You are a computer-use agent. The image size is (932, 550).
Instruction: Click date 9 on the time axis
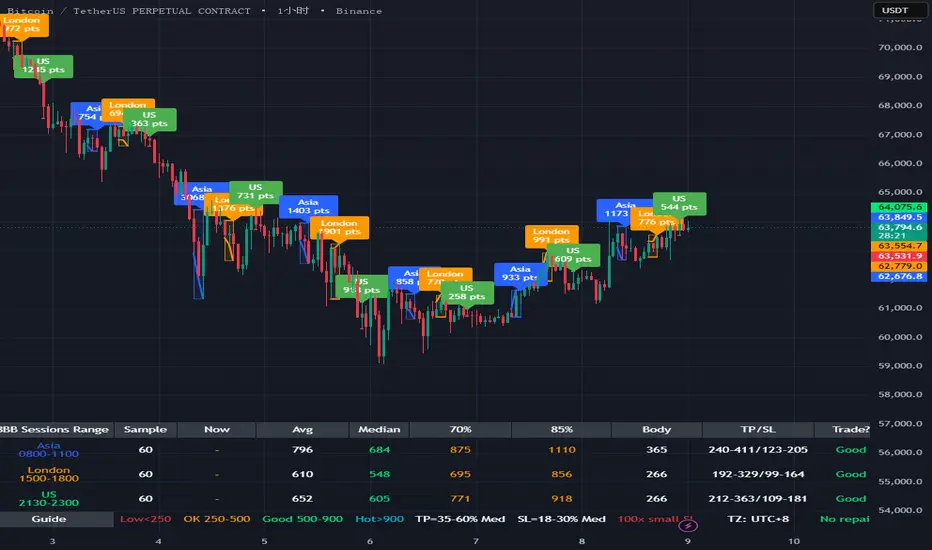coord(688,541)
